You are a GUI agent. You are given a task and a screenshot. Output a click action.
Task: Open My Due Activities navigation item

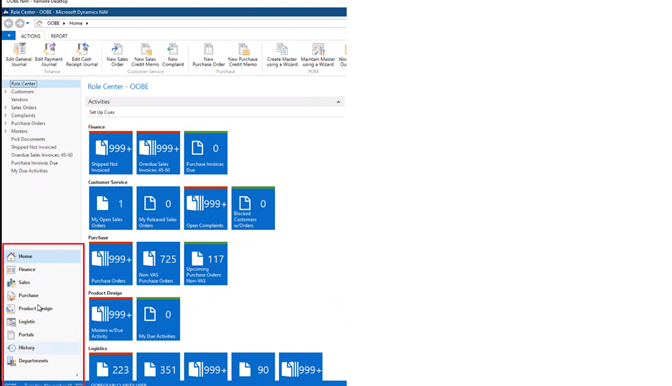(29, 171)
